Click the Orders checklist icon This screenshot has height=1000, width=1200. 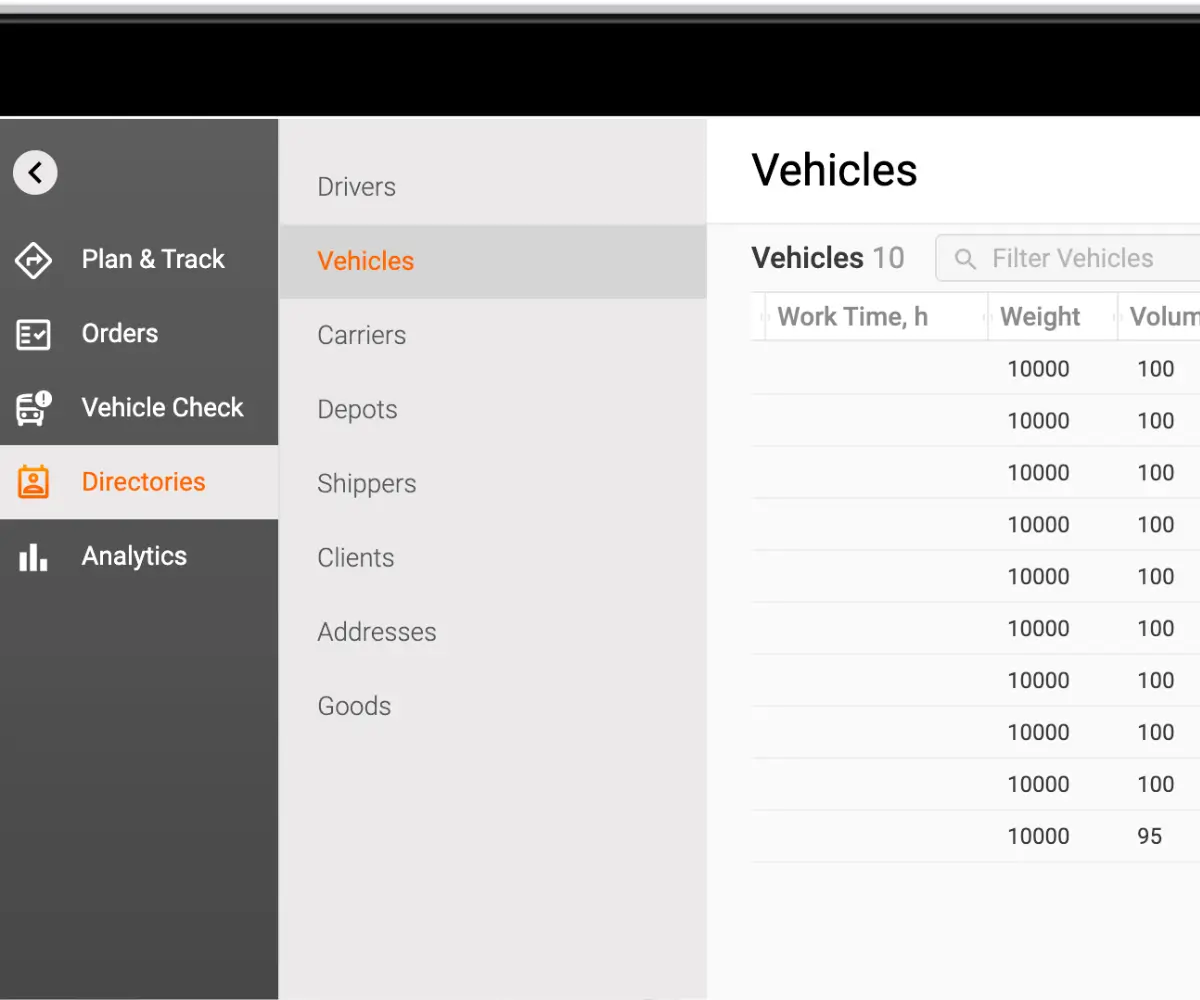(33, 334)
